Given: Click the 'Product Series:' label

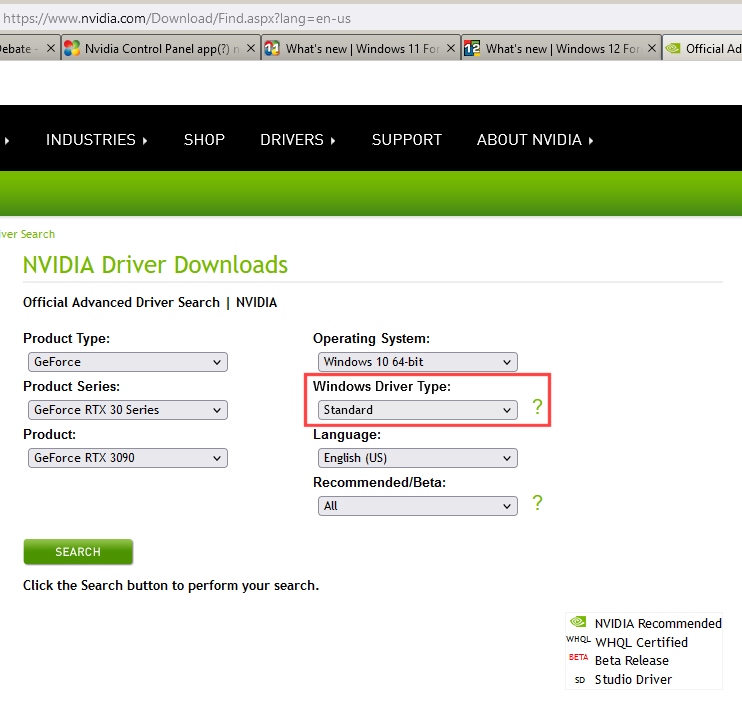Looking at the screenshot, I should click(x=71, y=386).
